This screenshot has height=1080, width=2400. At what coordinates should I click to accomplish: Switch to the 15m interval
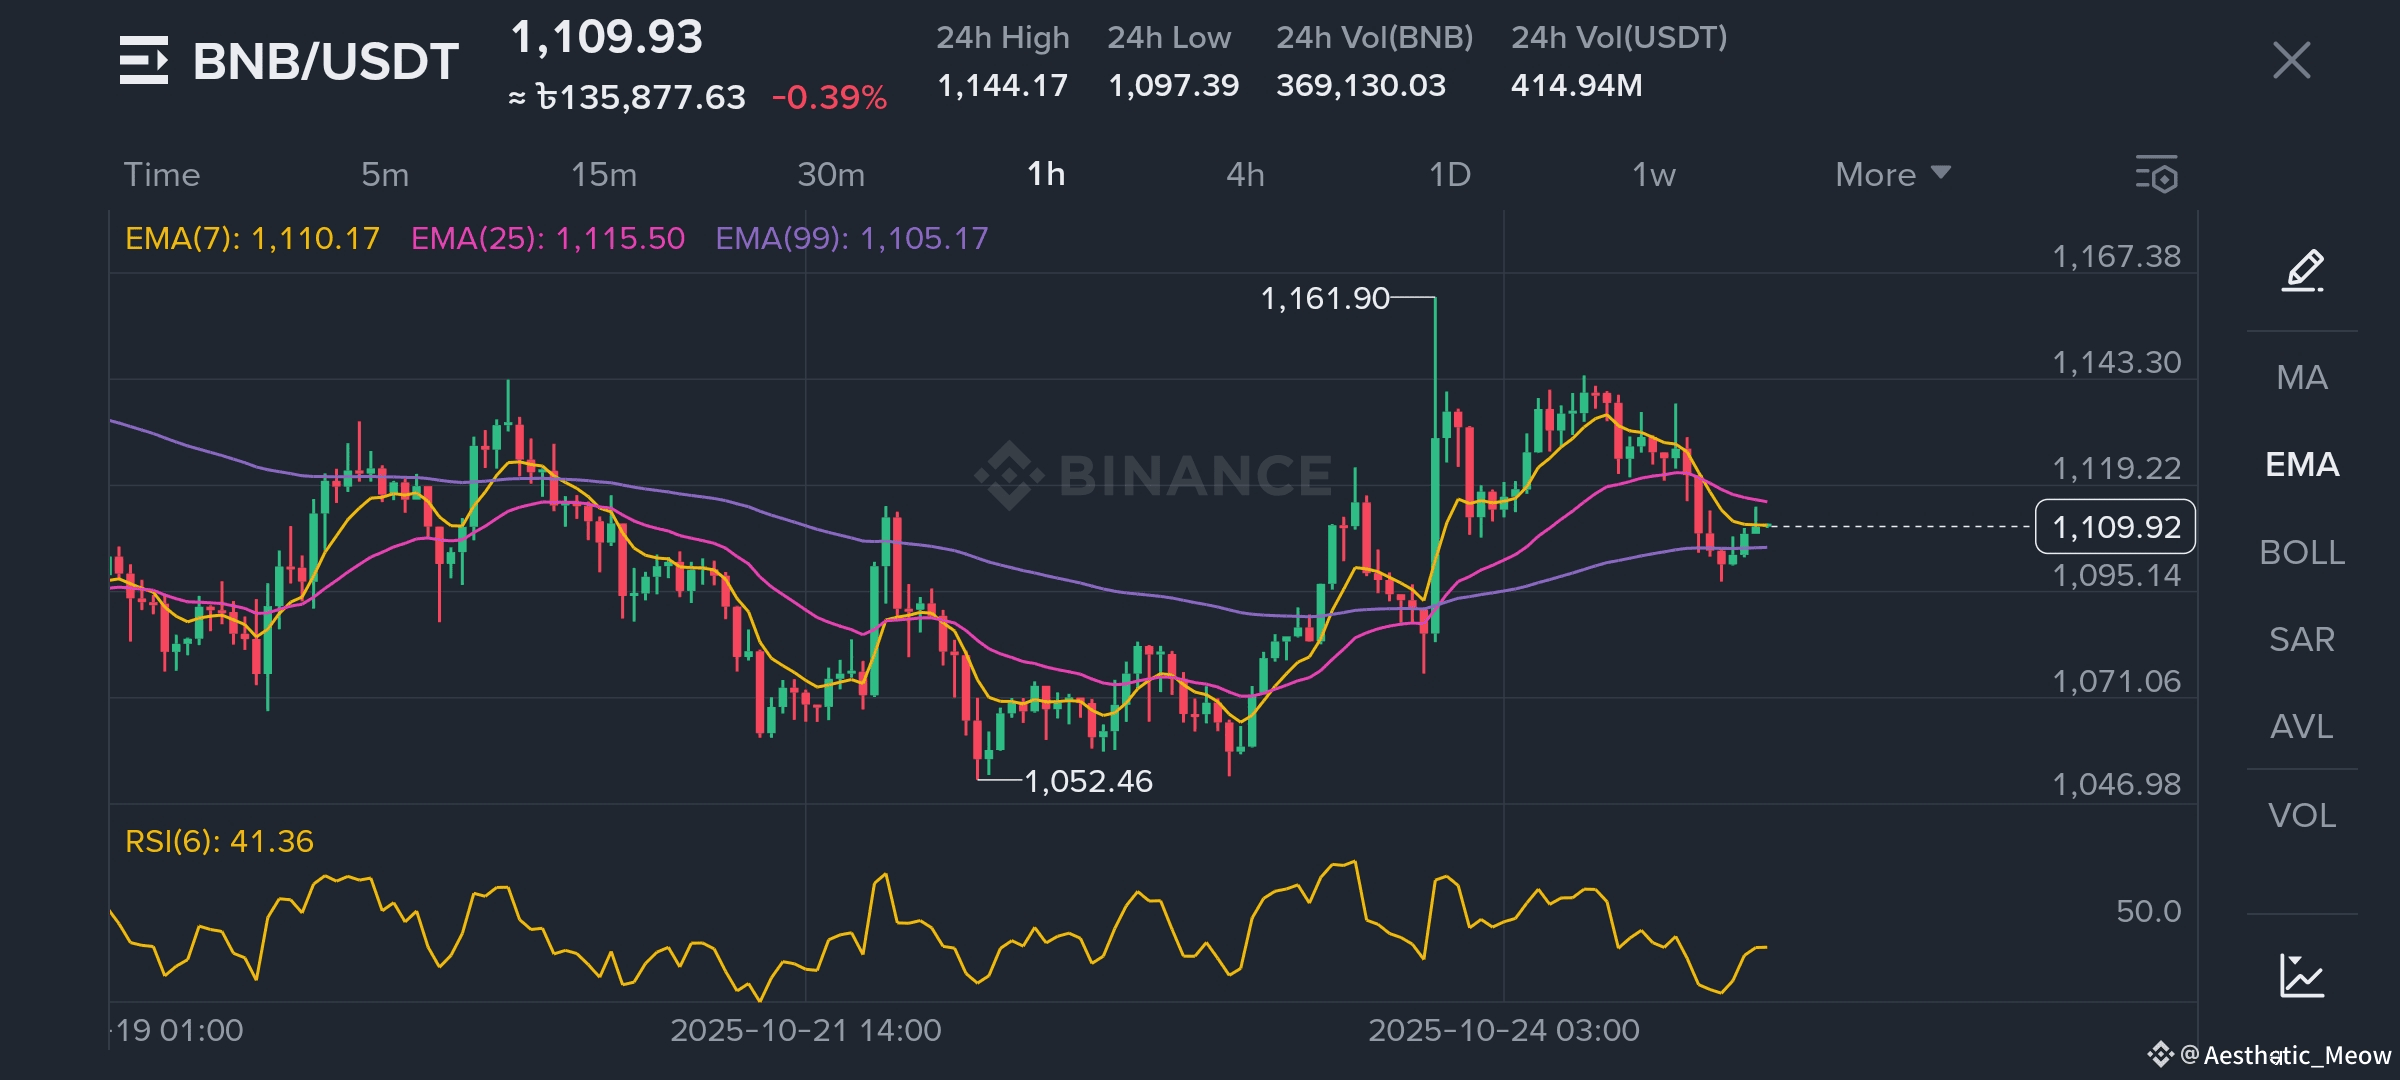tap(603, 174)
